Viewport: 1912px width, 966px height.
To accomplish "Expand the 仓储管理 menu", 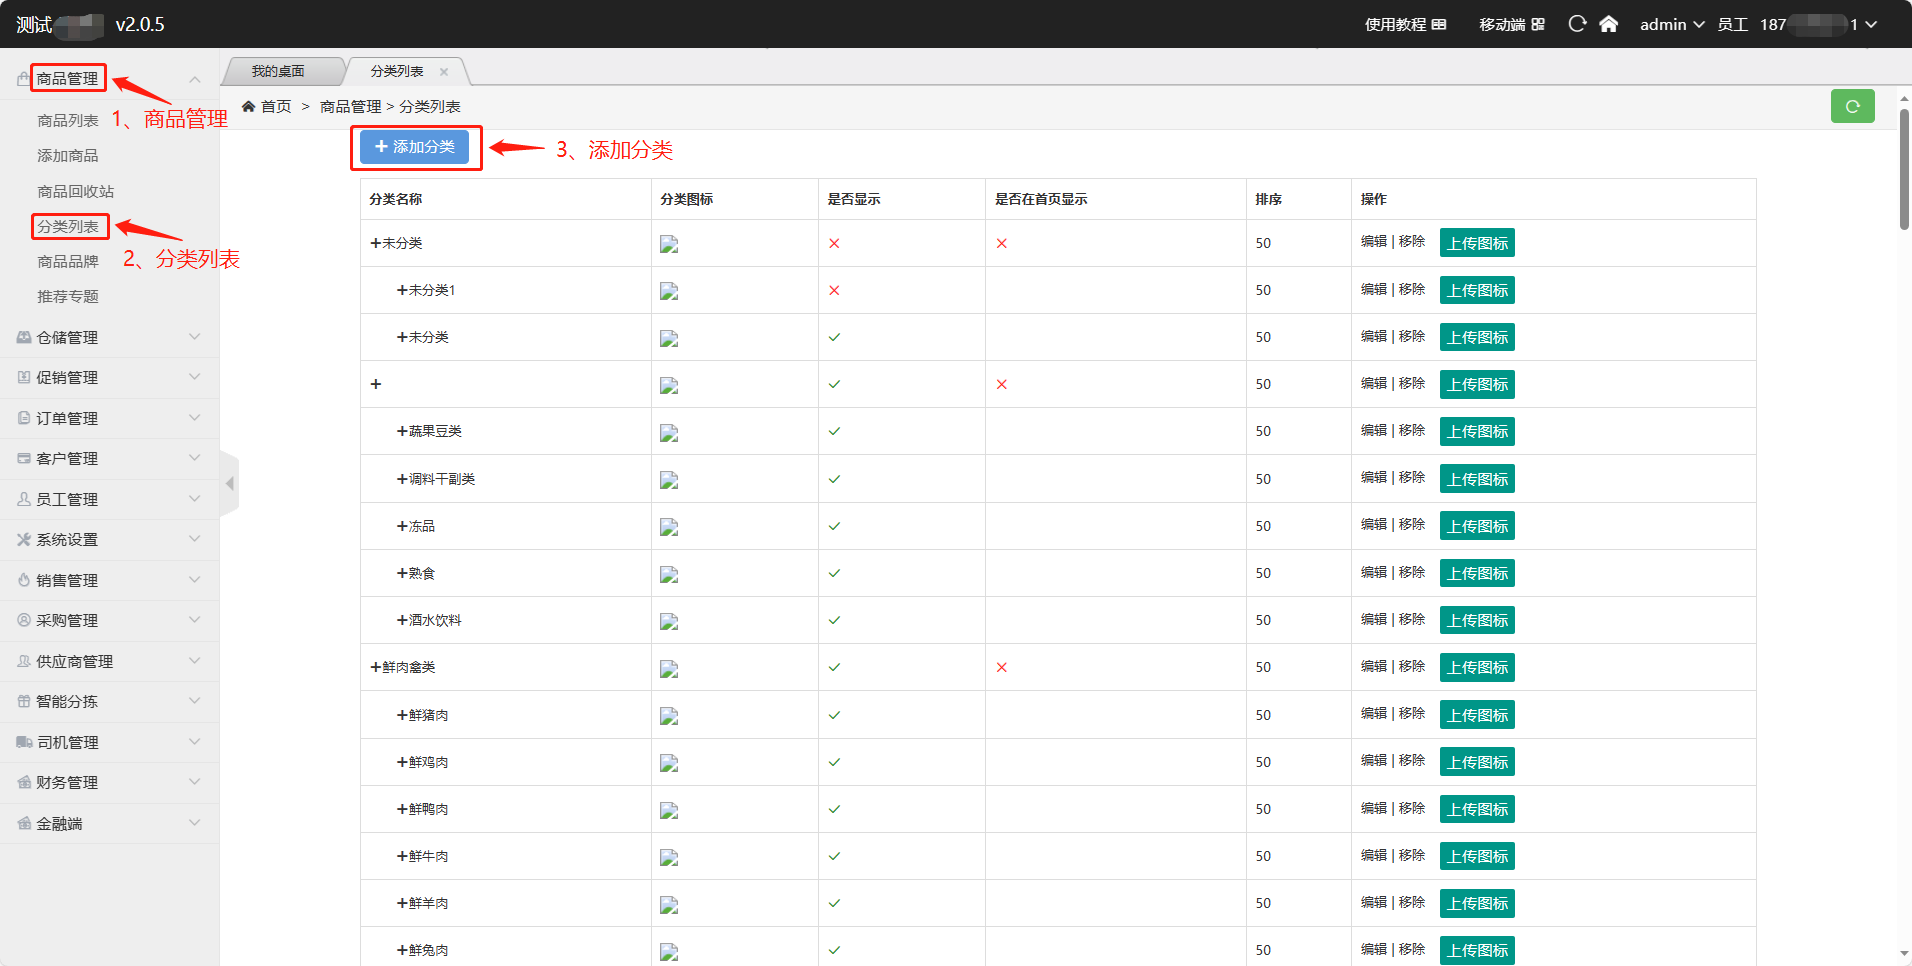I will point(108,338).
